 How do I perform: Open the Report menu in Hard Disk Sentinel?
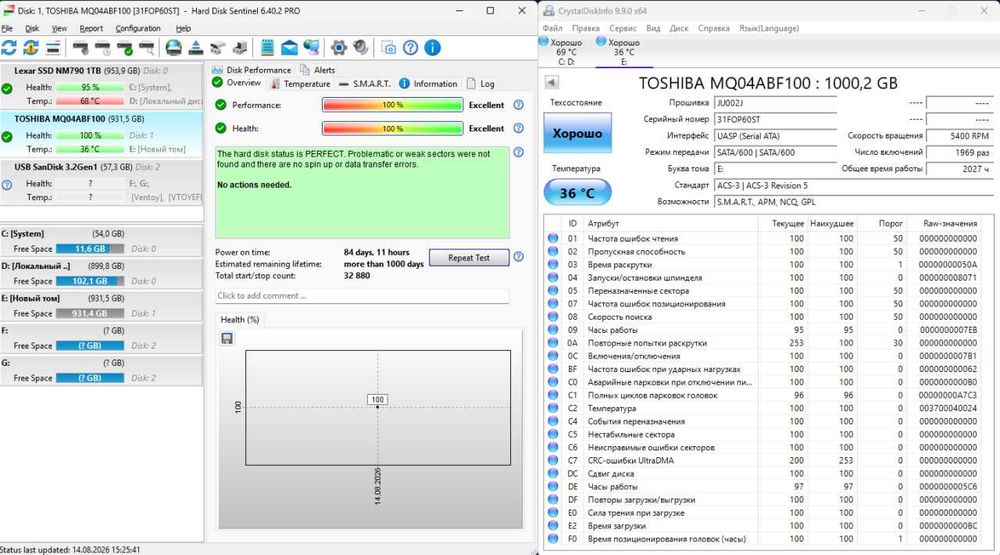(x=91, y=29)
